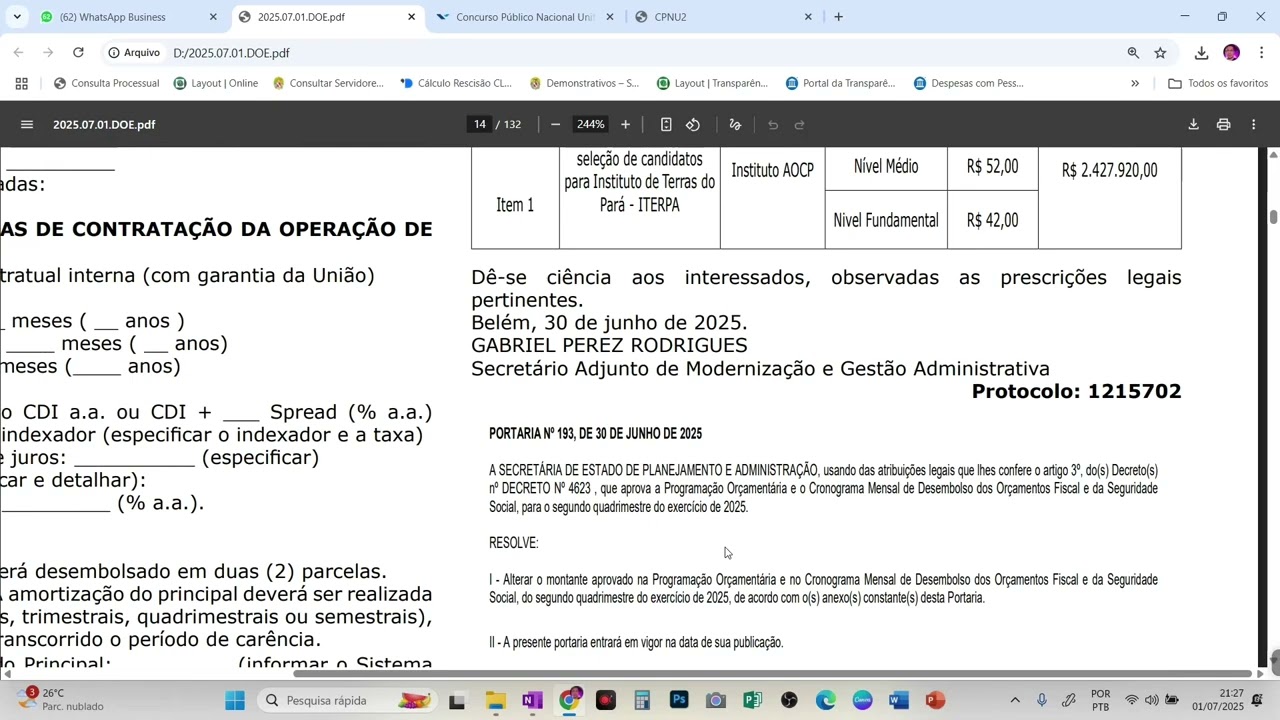Open the apps grid in bookmarks bar

tap(21, 83)
